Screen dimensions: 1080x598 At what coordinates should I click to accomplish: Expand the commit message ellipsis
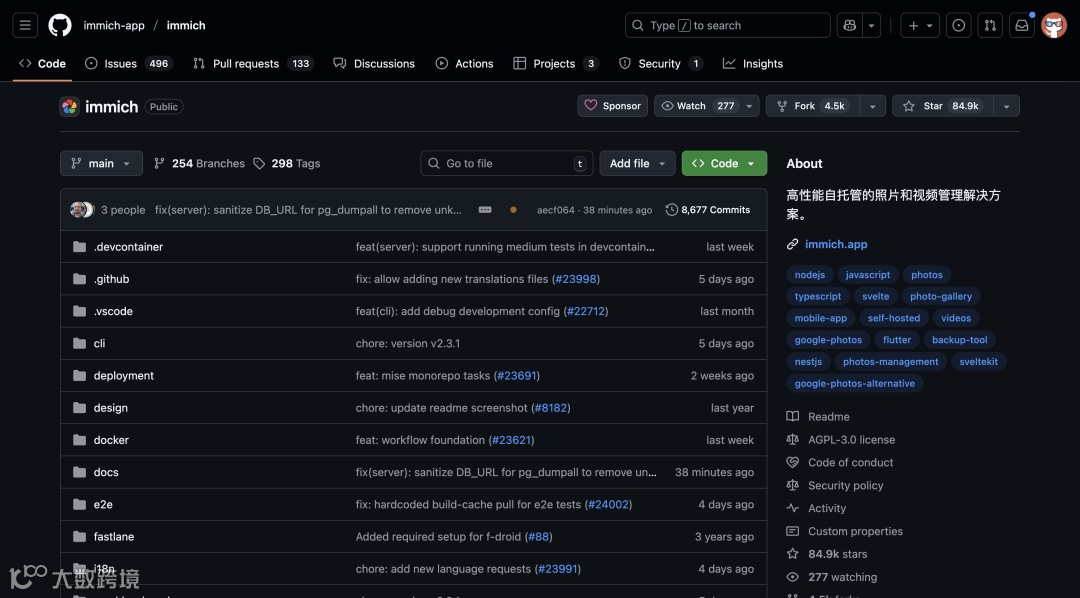coord(485,210)
